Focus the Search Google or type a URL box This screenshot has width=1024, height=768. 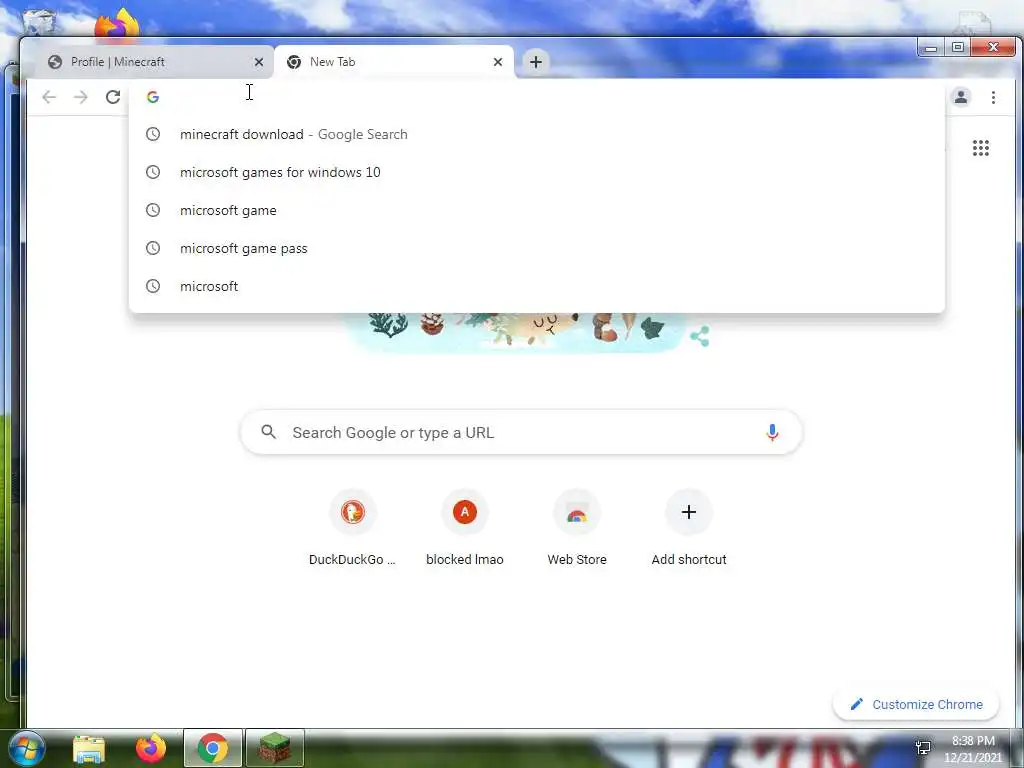coord(521,432)
